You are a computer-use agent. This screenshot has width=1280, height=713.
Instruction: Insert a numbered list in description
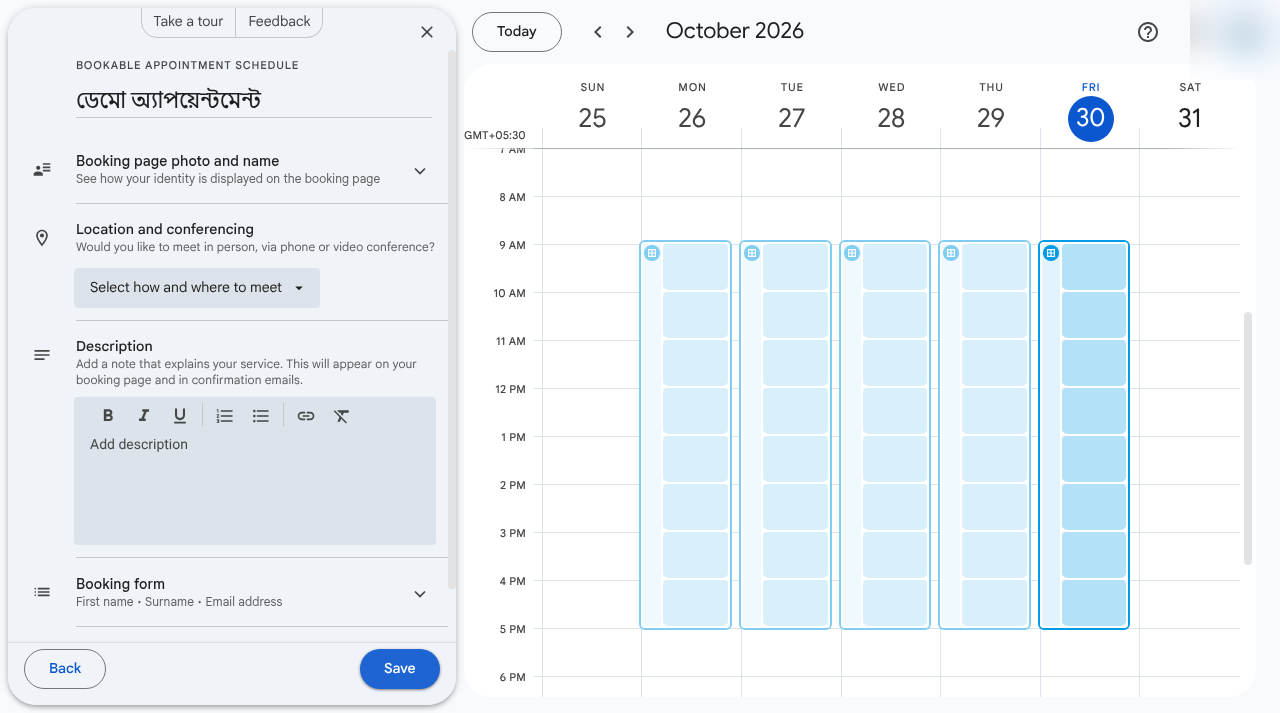[225, 416]
